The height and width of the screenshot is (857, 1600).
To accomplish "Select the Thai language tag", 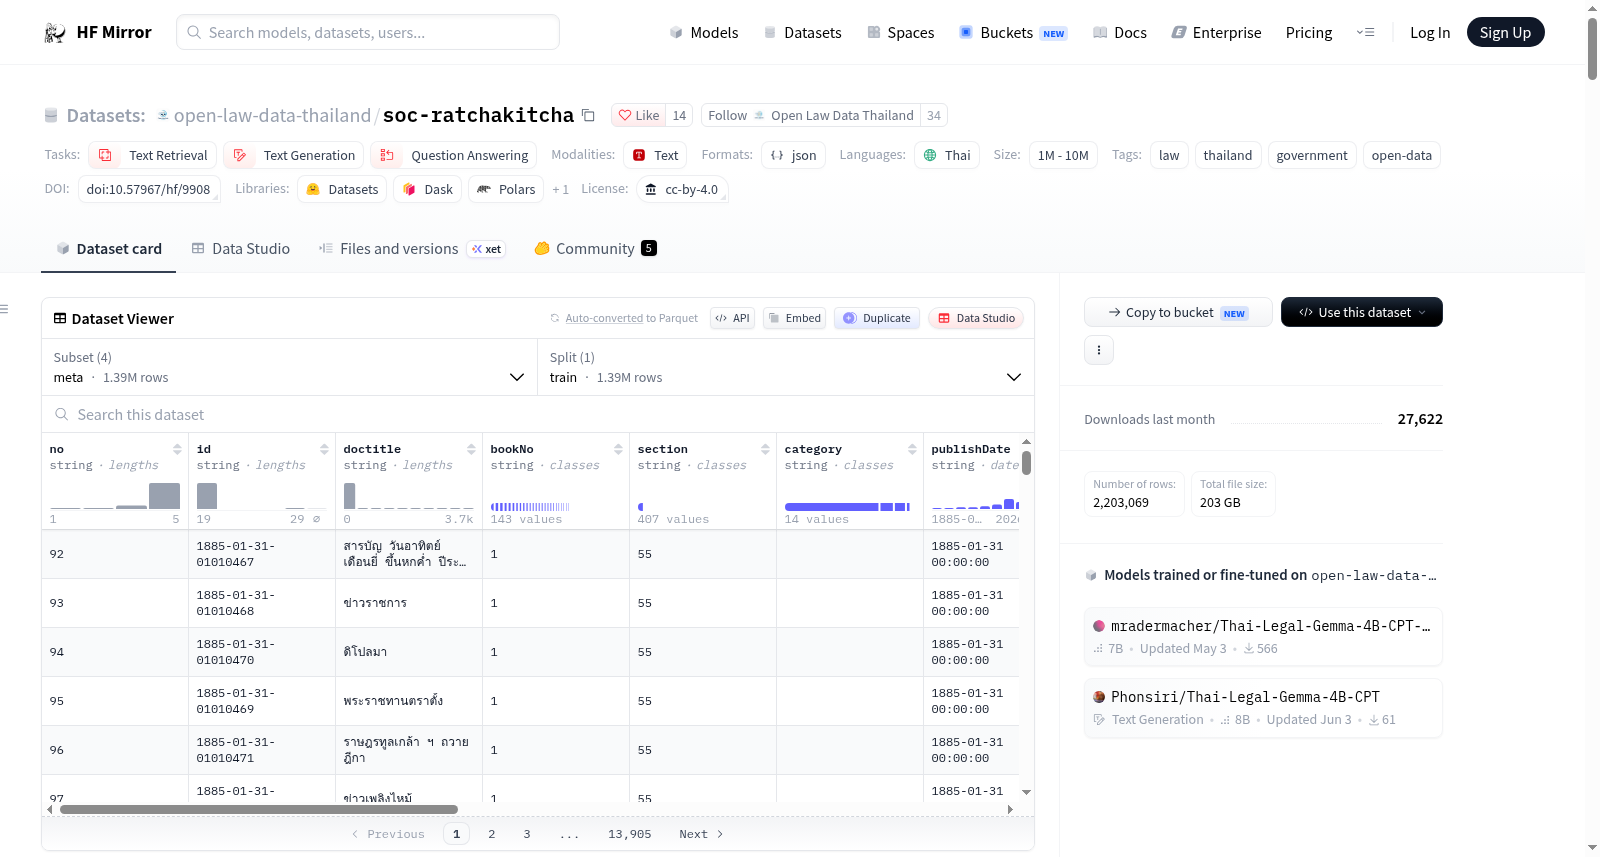I will (946, 156).
